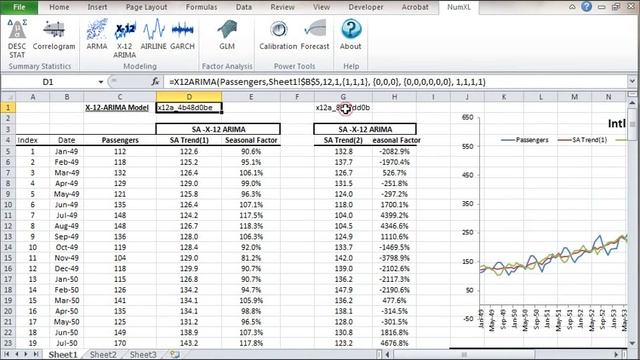Switch to the Insert ribbon tab
This screenshot has width=640, height=360.
[97, 7]
